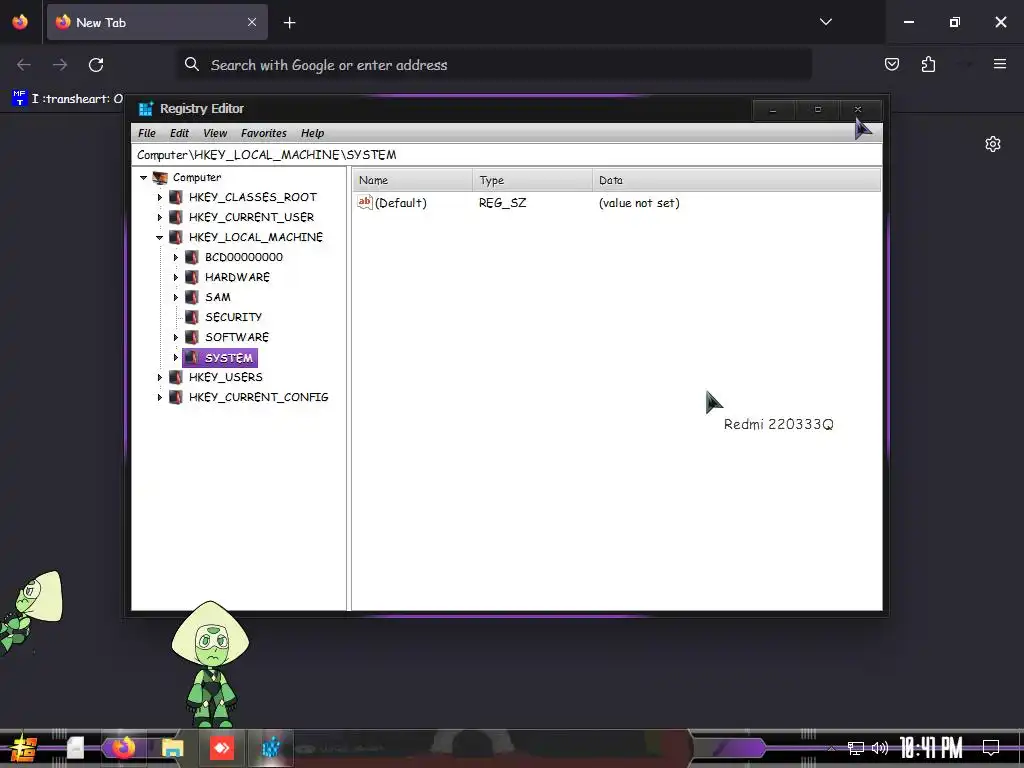Click the Firefox search and address bar

[495, 65]
